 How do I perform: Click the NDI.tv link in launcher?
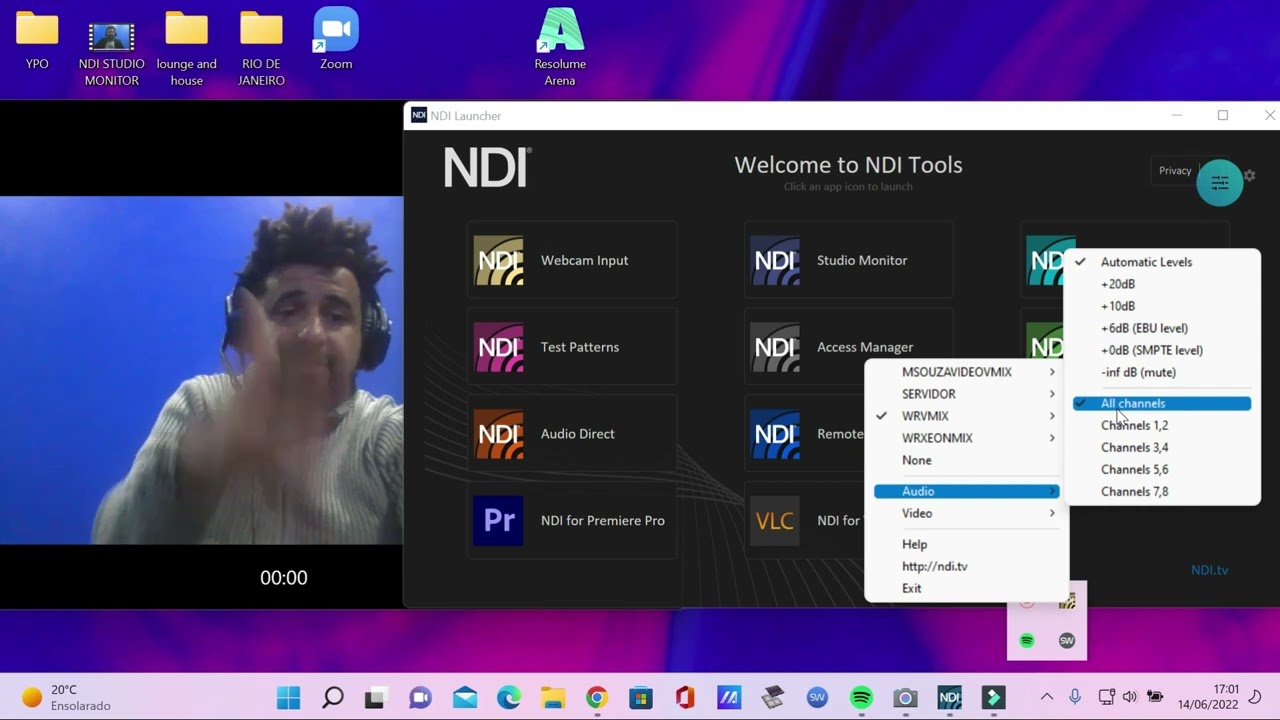pyautogui.click(x=1209, y=570)
